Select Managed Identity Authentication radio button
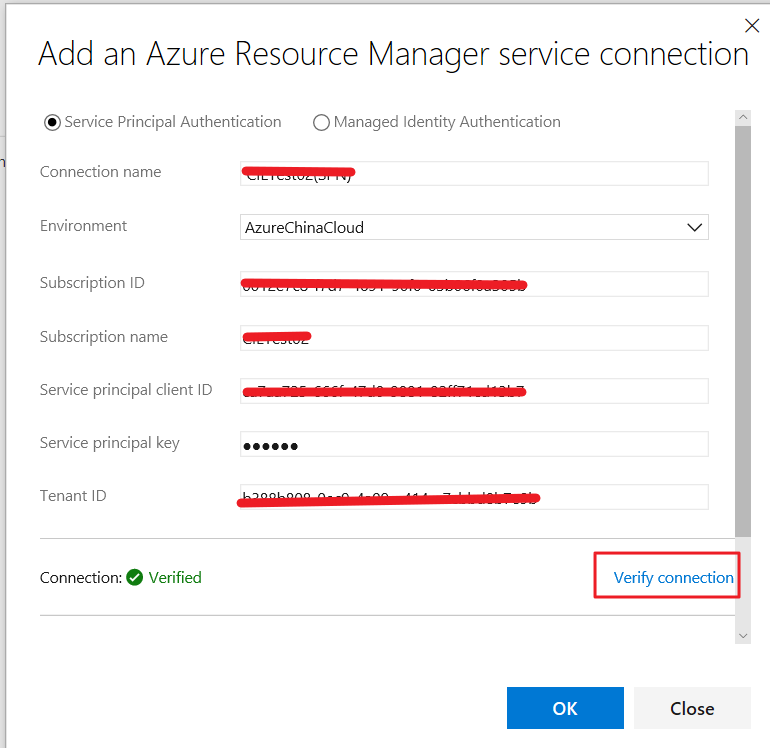 (x=321, y=122)
